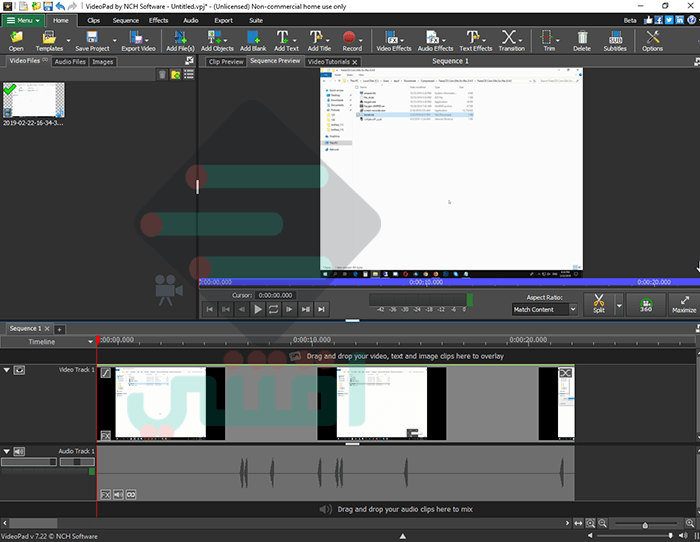Open the Sequence ribbon tab
The width and height of the screenshot is (700, 542).
click(x=125, y=20)
